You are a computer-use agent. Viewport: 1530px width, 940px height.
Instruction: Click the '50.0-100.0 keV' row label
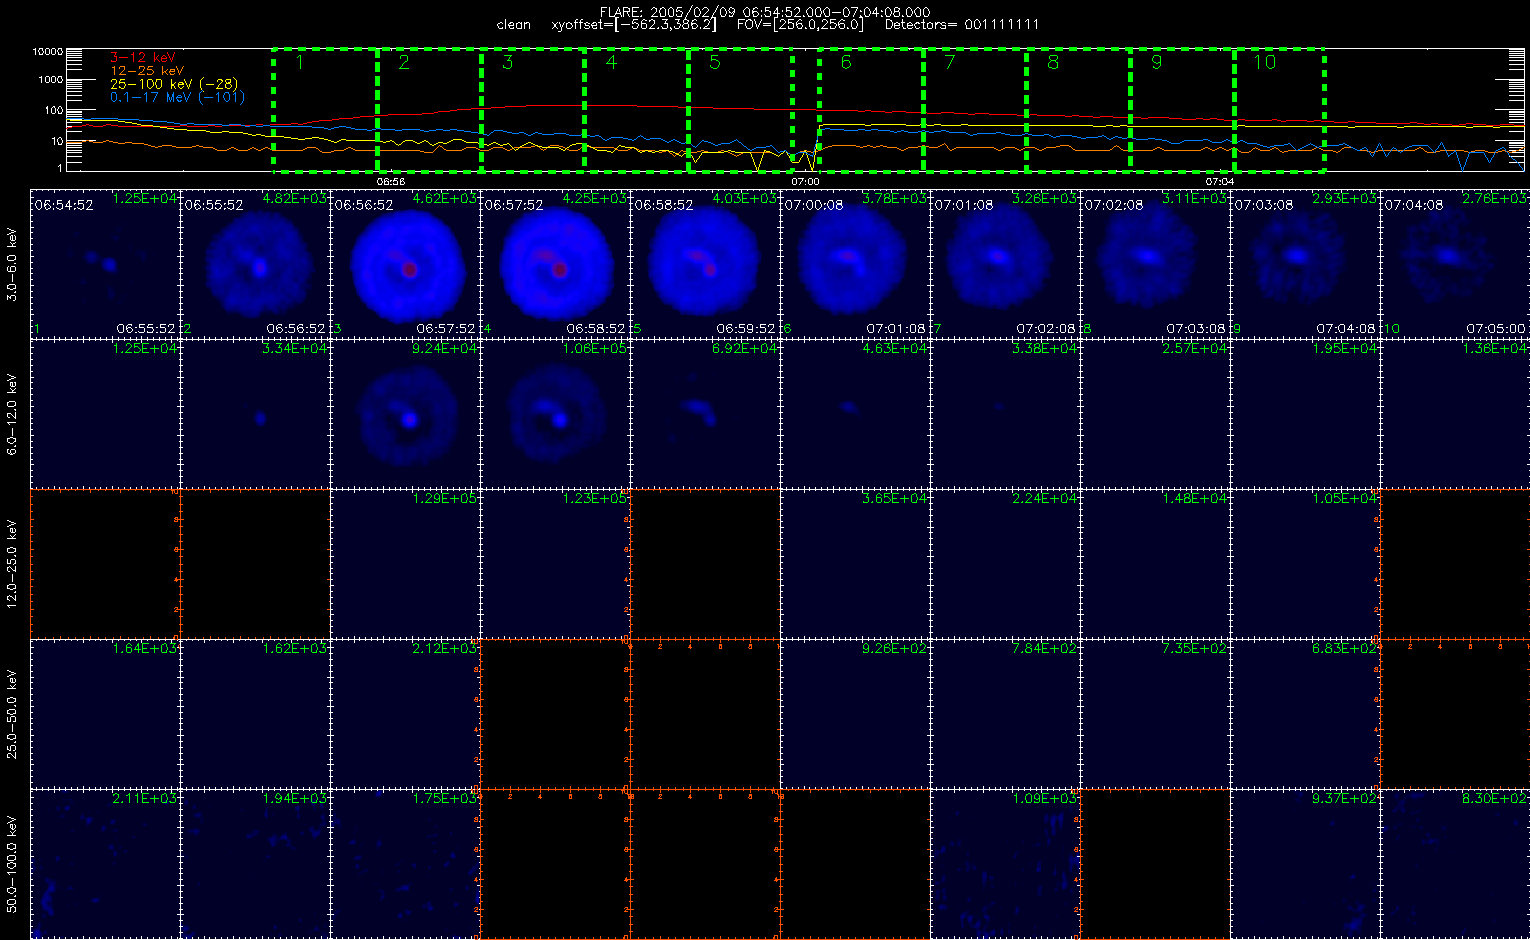[x=13, y=864]
